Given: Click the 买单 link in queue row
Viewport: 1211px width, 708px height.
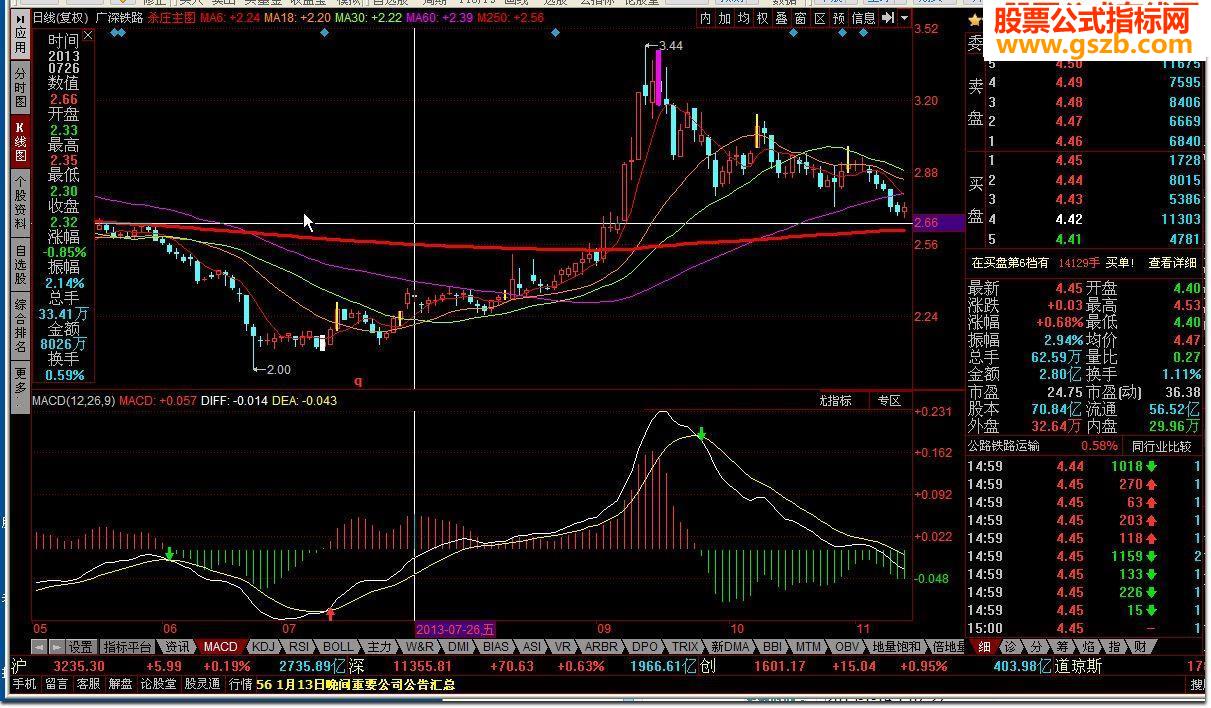Looking at the screenshot, I should 1119,263.
